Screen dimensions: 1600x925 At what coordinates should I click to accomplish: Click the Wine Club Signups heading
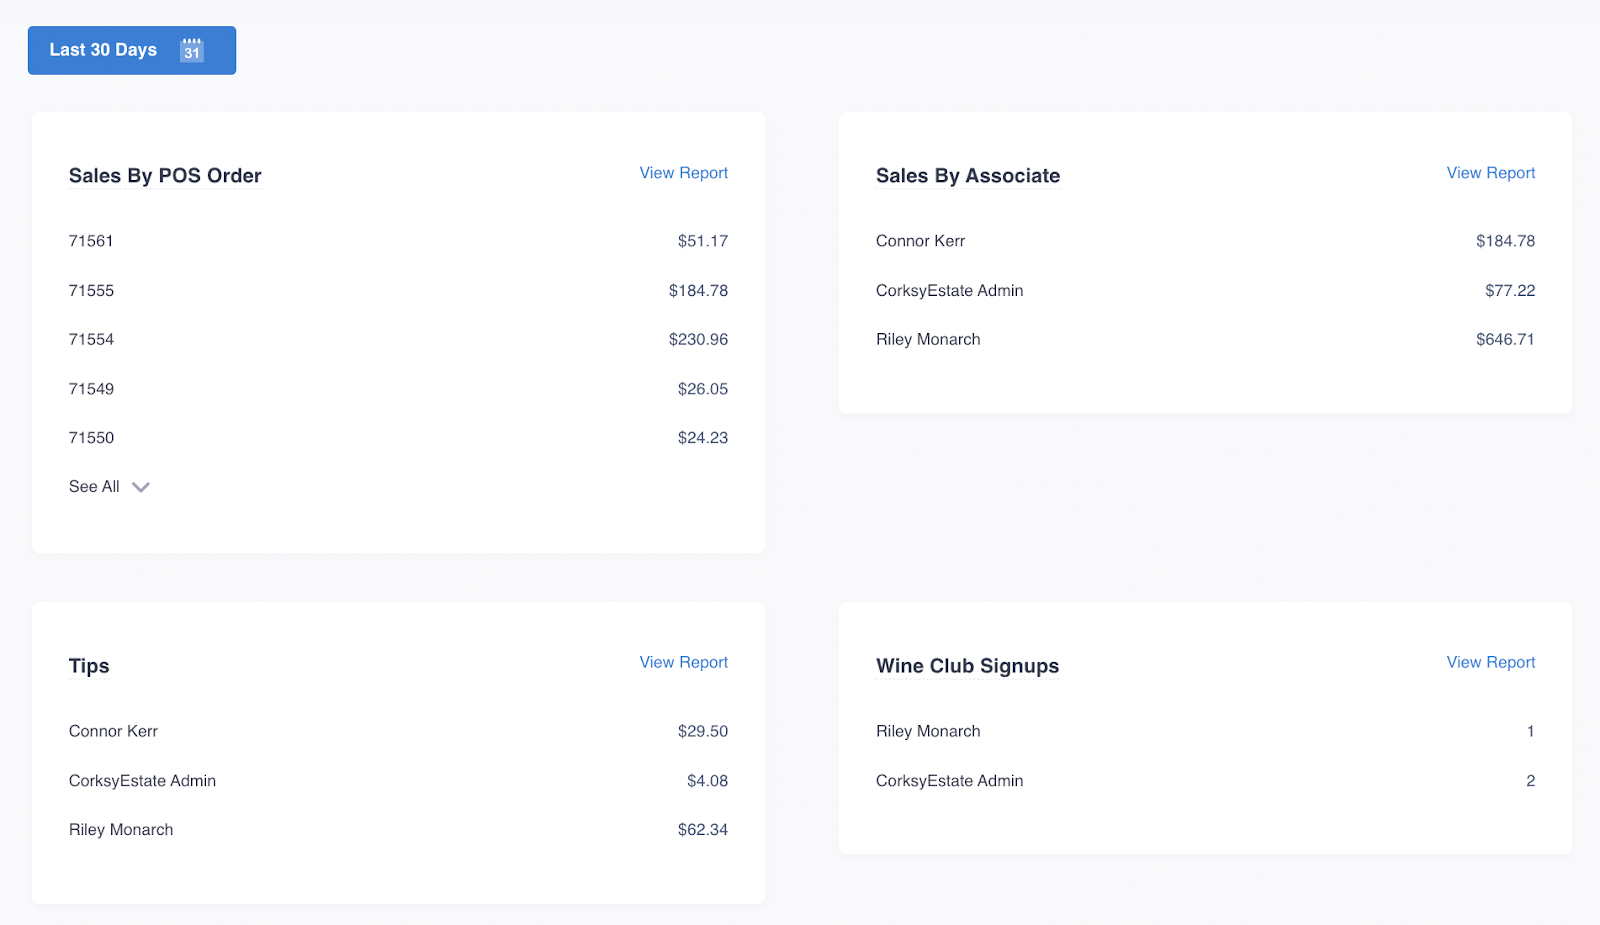pos(967,666)
